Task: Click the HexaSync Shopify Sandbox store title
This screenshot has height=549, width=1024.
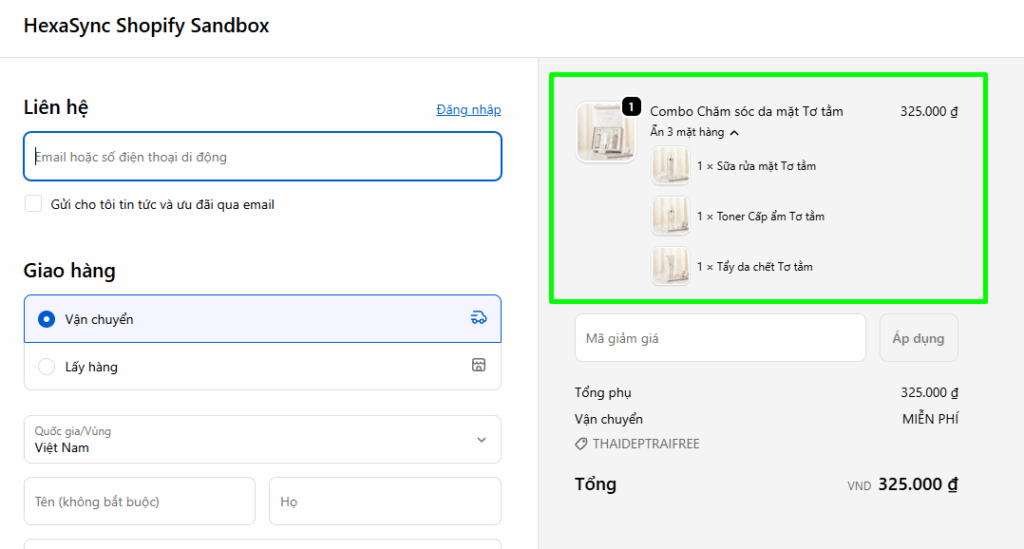Action: pos(146,26)
